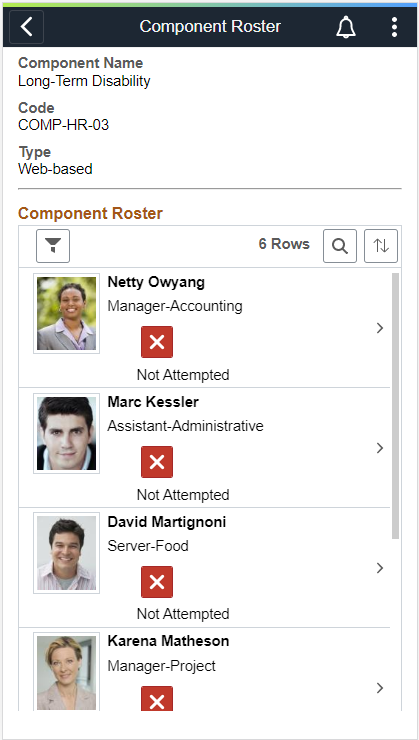The height and width of the screenshot is (740, 419).
Task: Click Not Attempted under Marc Kessler
Action: [x=183, y=495]
